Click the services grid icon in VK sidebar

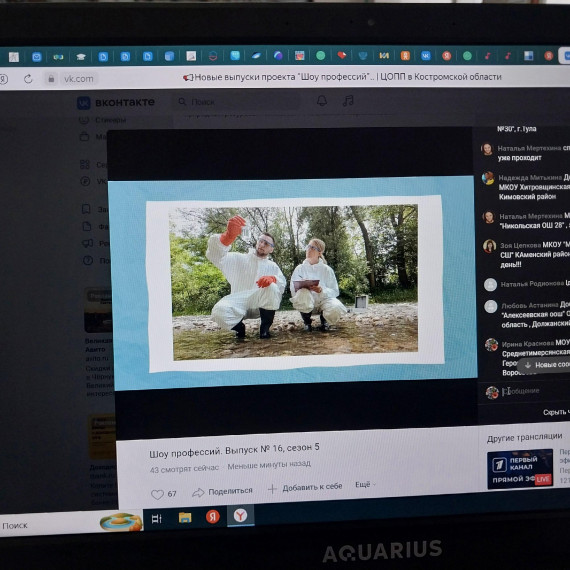coord(85,165)
